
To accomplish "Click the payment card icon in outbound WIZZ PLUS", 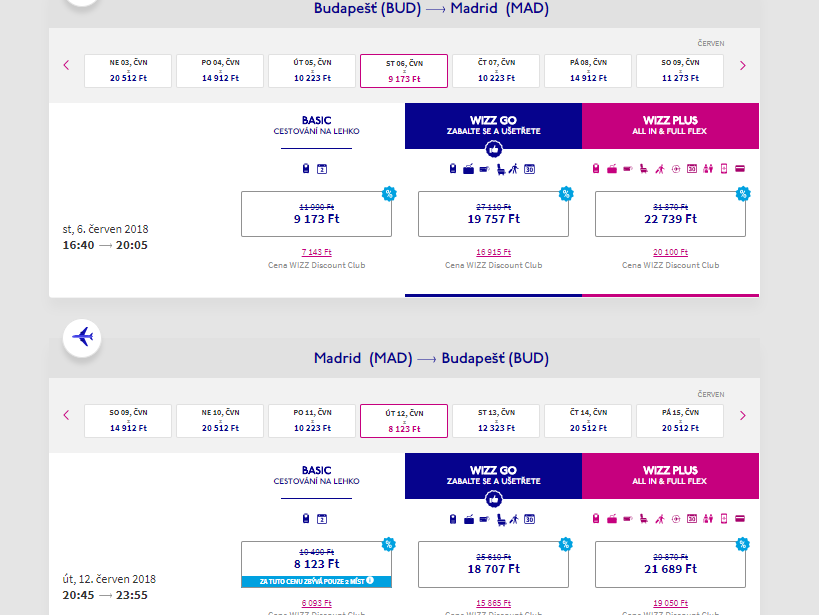I will tap(741, 168).
